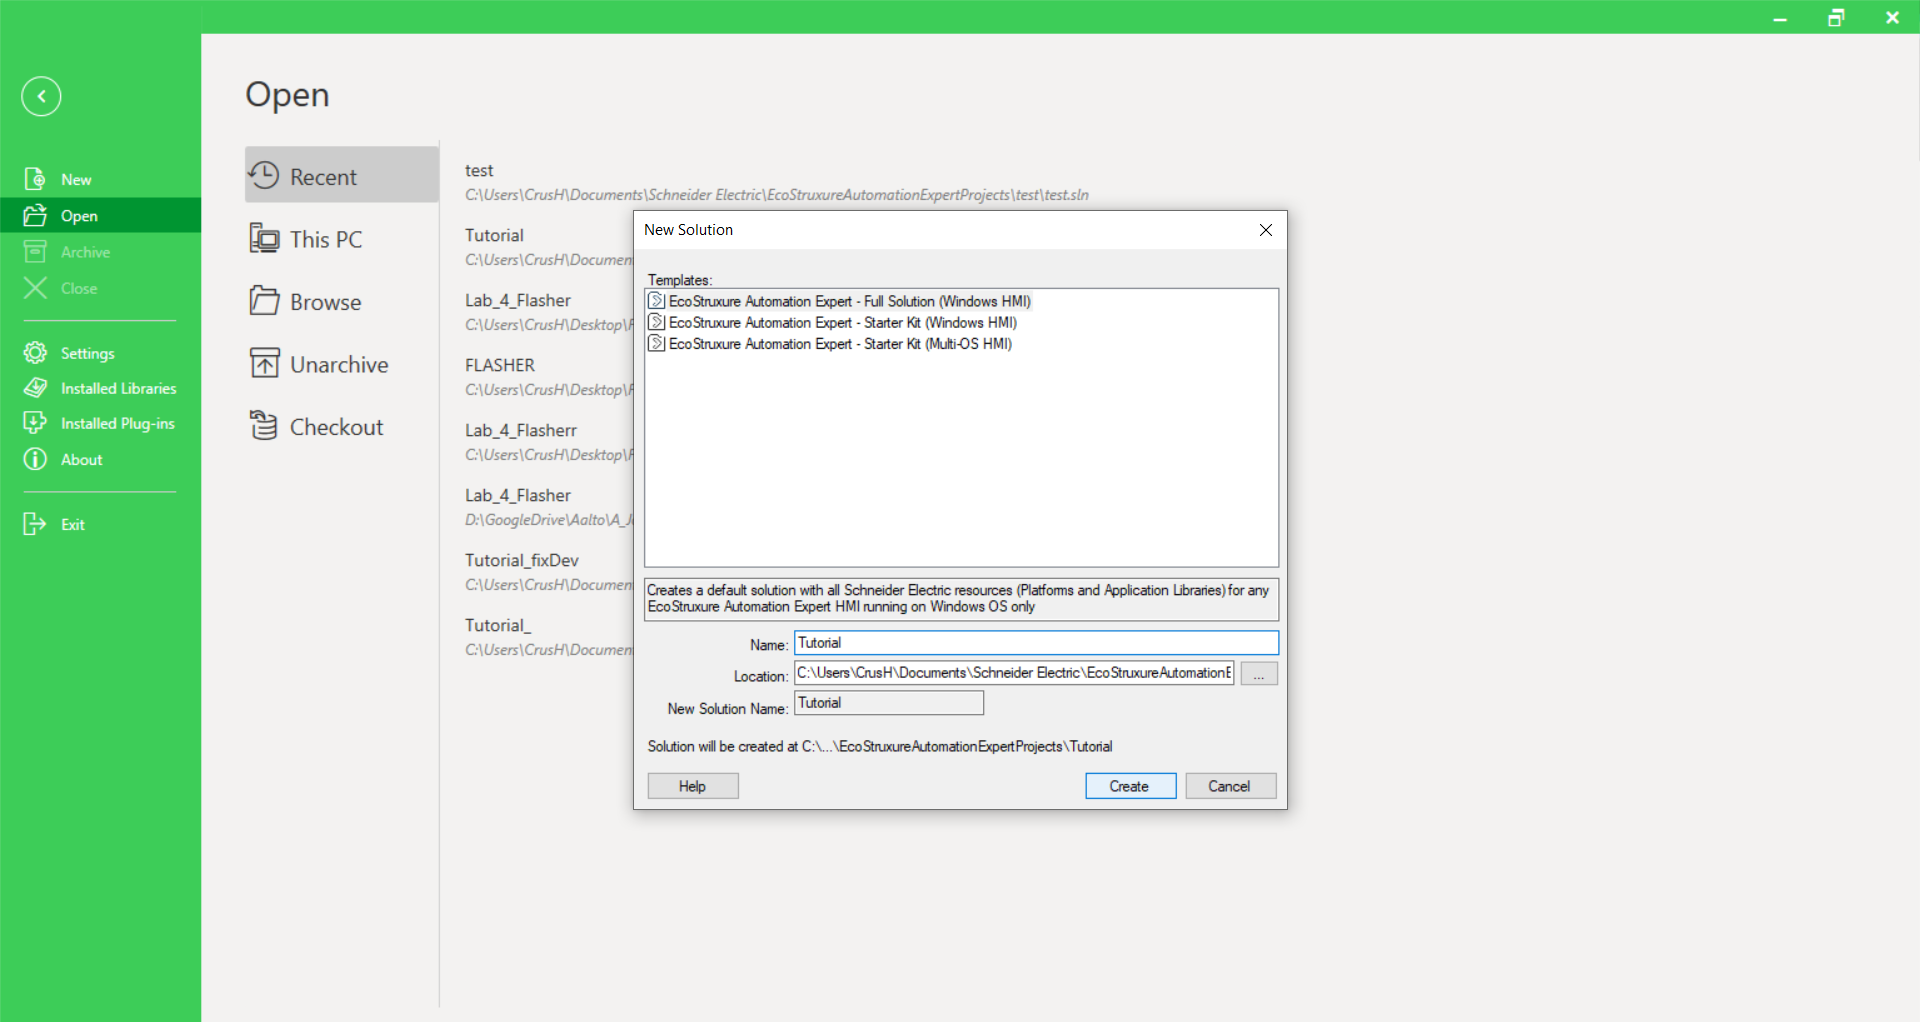Click the This PC computer icon
This screenshot has height=1022, width=1920.
tap(265, 238)
